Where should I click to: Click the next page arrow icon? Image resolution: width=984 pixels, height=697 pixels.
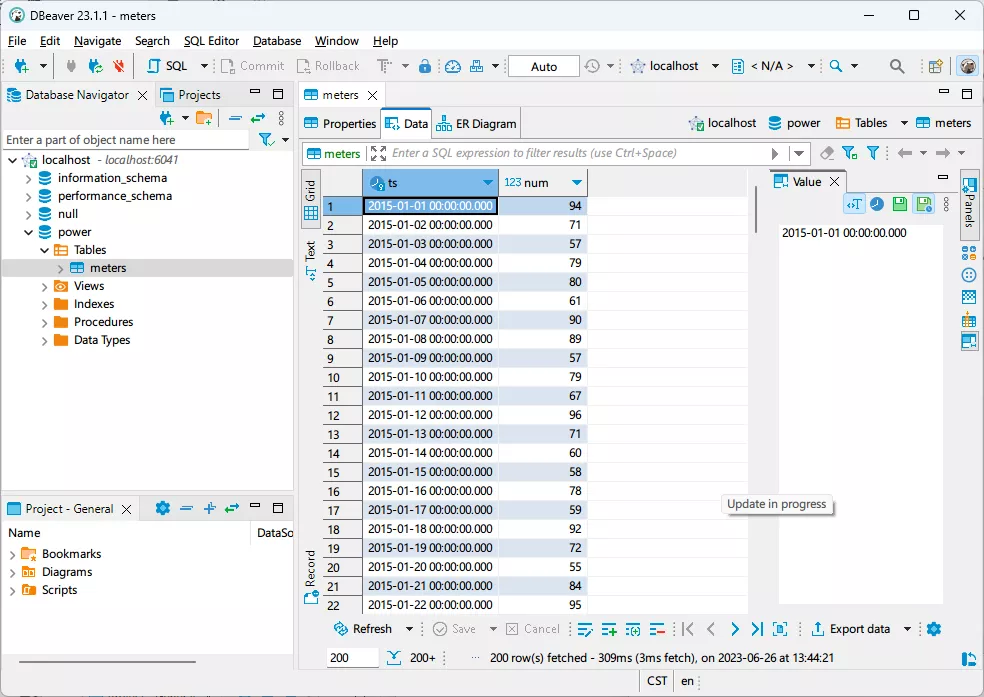(734, 629)
